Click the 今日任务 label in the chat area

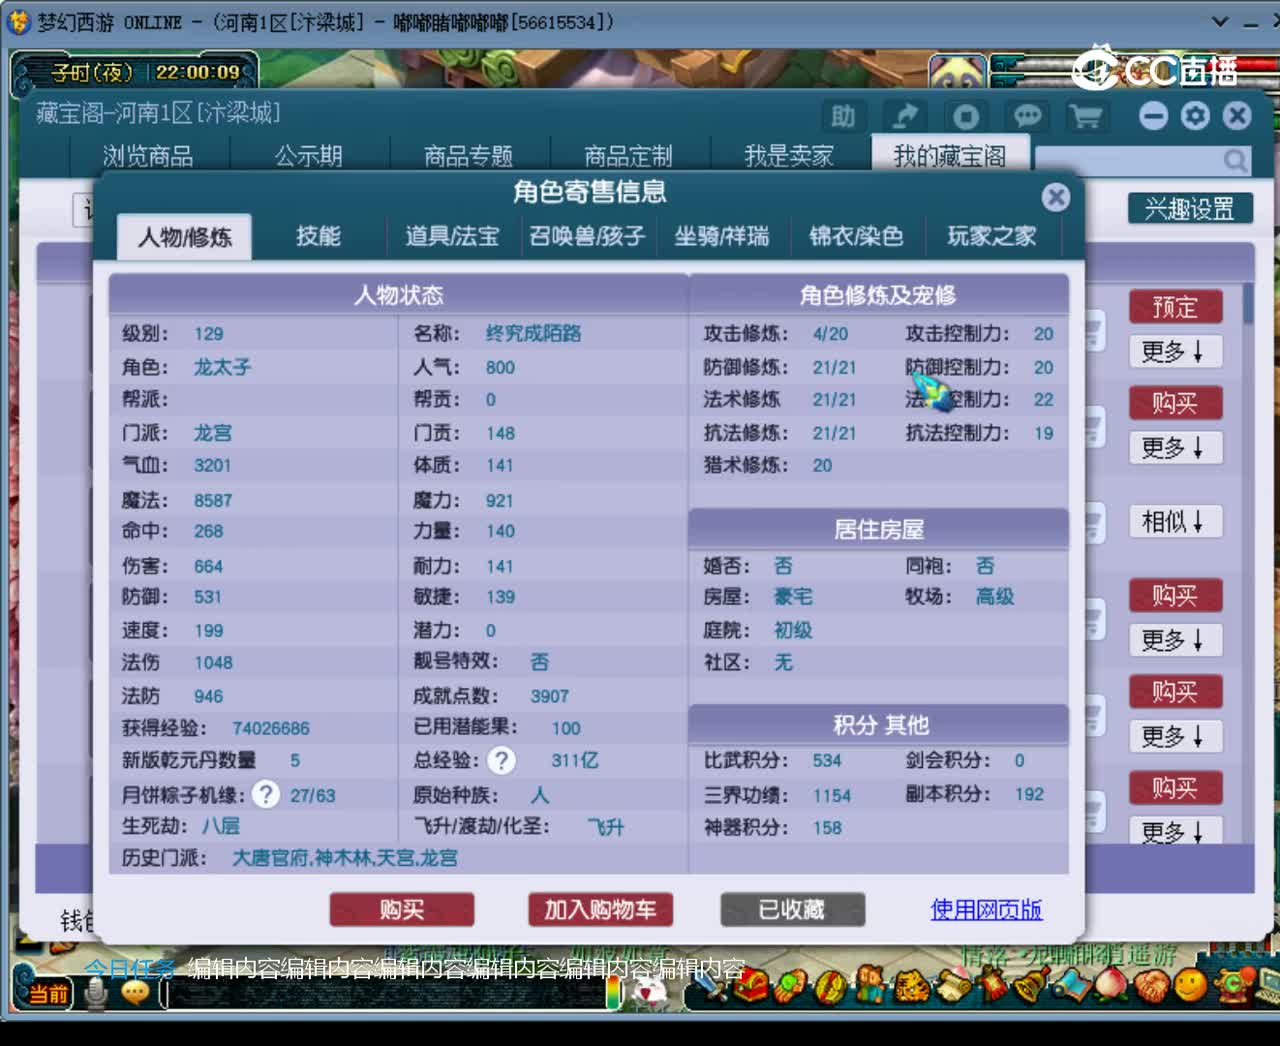click(x=129, y=968)
